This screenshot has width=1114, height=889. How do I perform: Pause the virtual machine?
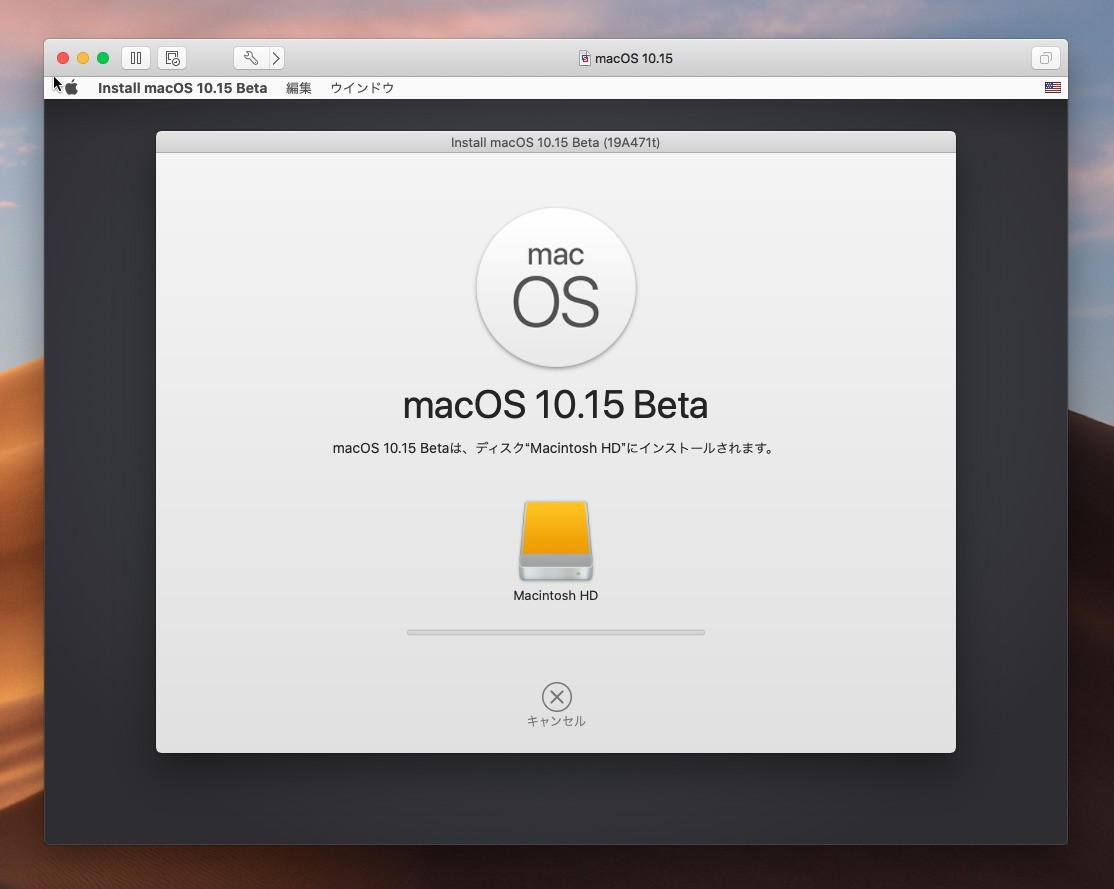136,58
